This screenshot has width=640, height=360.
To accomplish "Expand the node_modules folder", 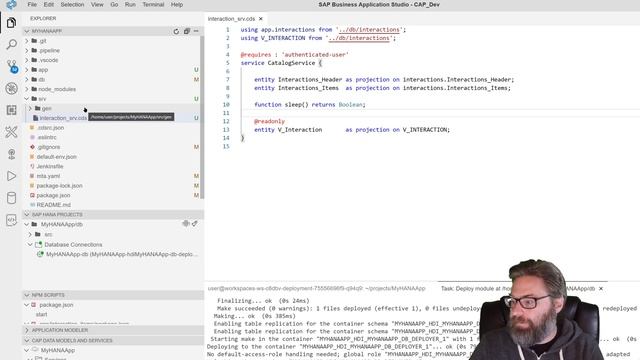I will point(27,89).
